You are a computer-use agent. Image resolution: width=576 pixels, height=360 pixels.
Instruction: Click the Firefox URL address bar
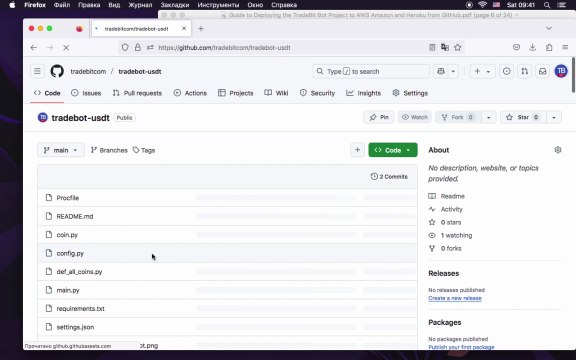[x=290, y=47]
